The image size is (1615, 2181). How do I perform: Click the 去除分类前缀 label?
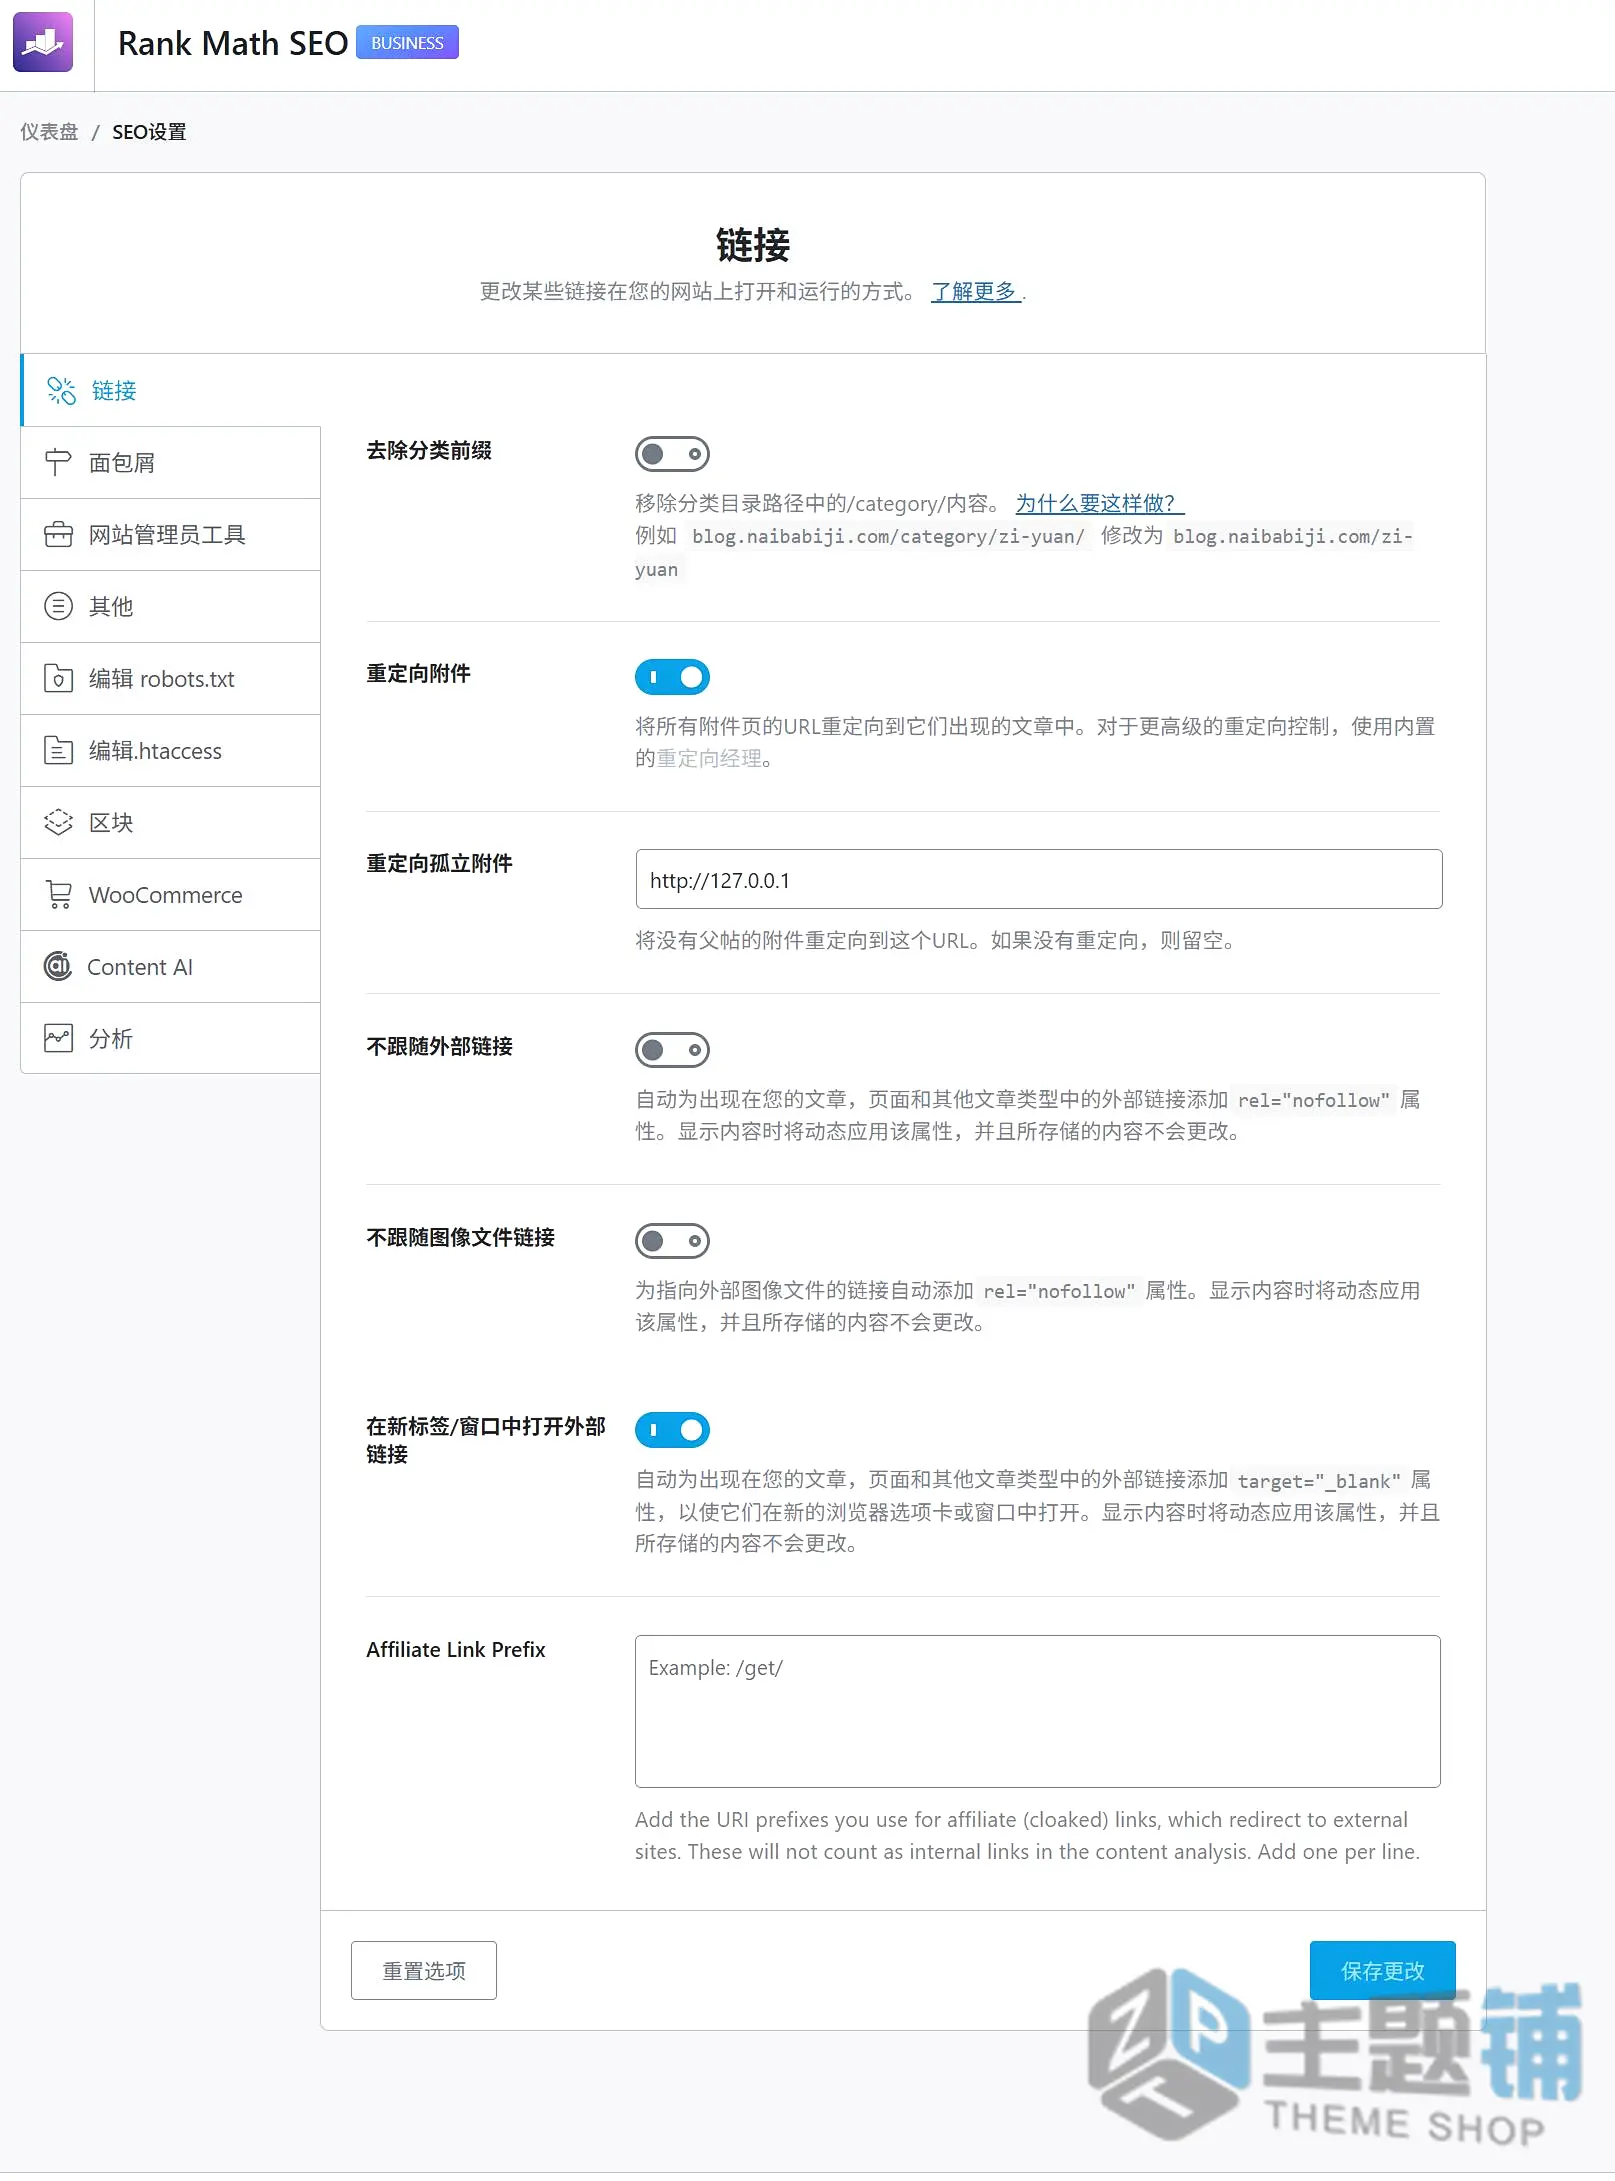tap(429, 451)
